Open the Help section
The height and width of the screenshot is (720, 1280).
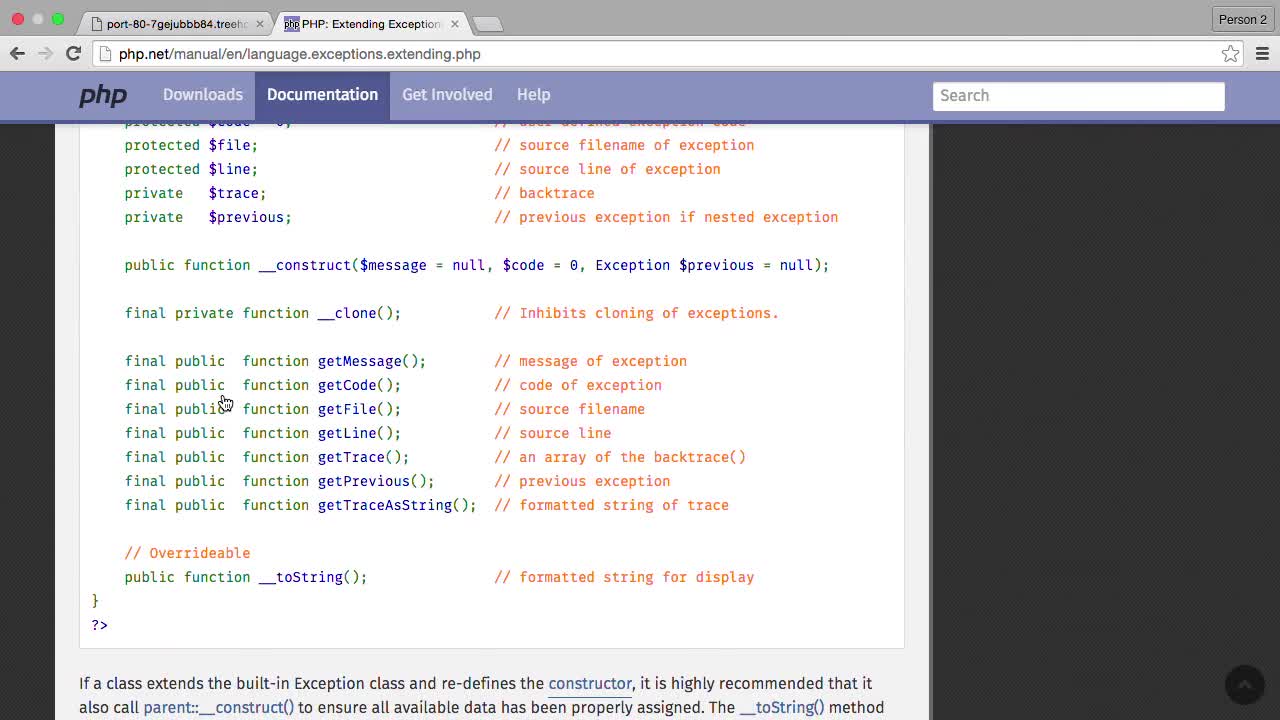tap(533, 94)
